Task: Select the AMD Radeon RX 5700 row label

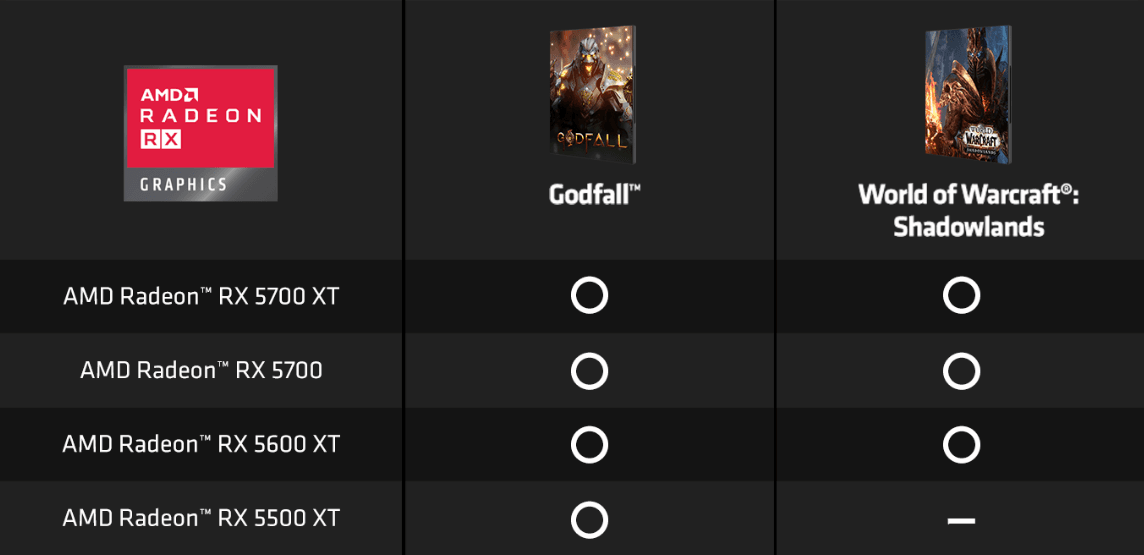Action: click(x=201, y=371)
